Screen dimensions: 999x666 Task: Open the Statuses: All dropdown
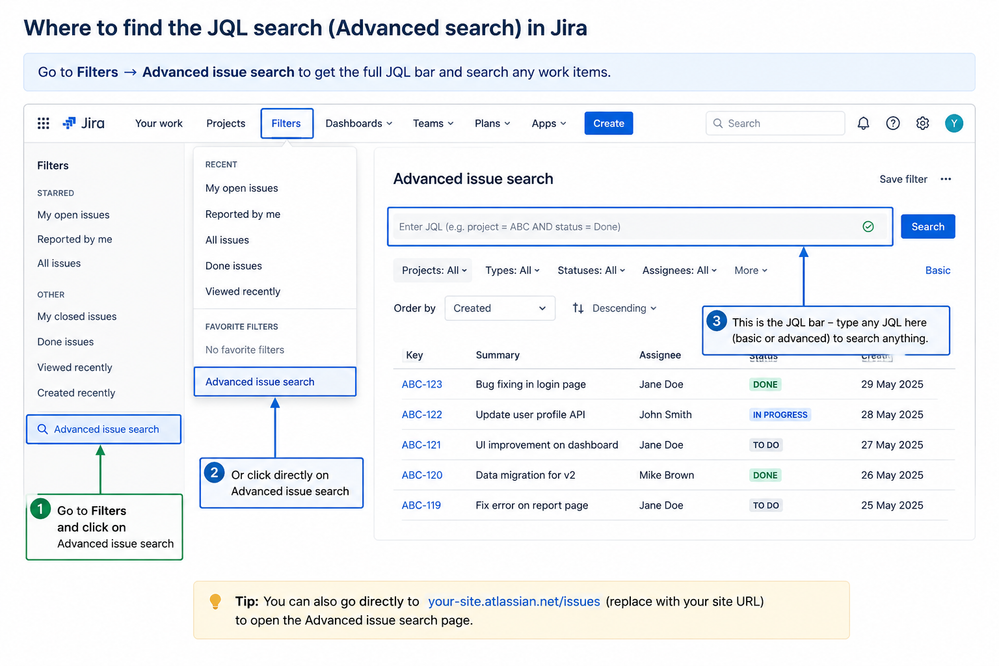(x=591, y=270)
